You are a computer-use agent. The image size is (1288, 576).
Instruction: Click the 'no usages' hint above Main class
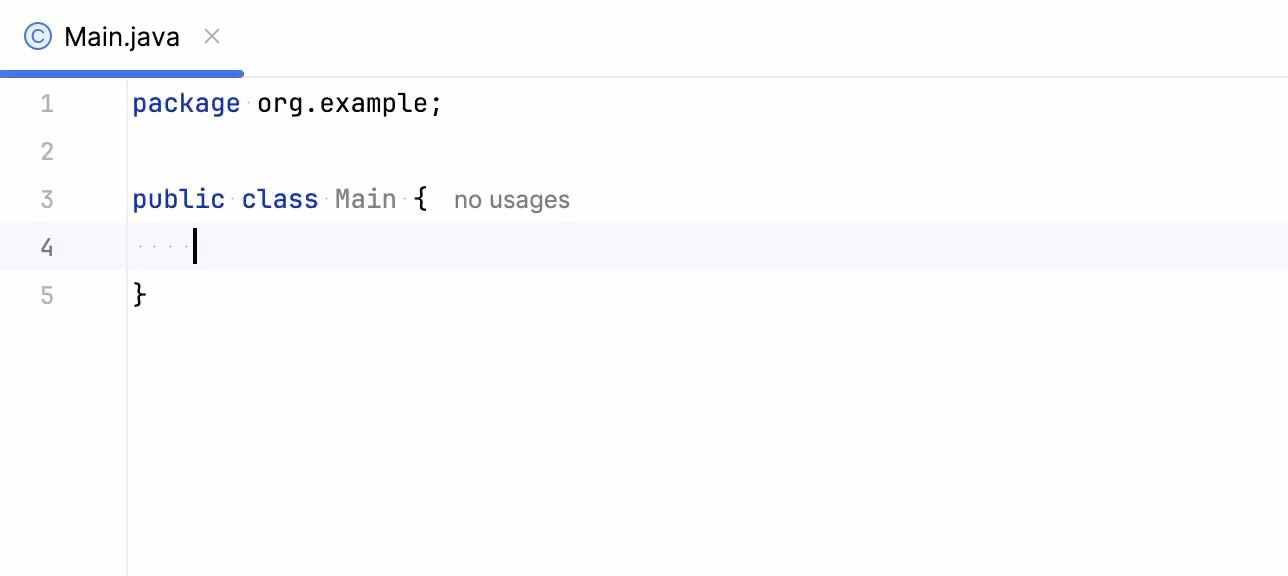tap(511, 199)
